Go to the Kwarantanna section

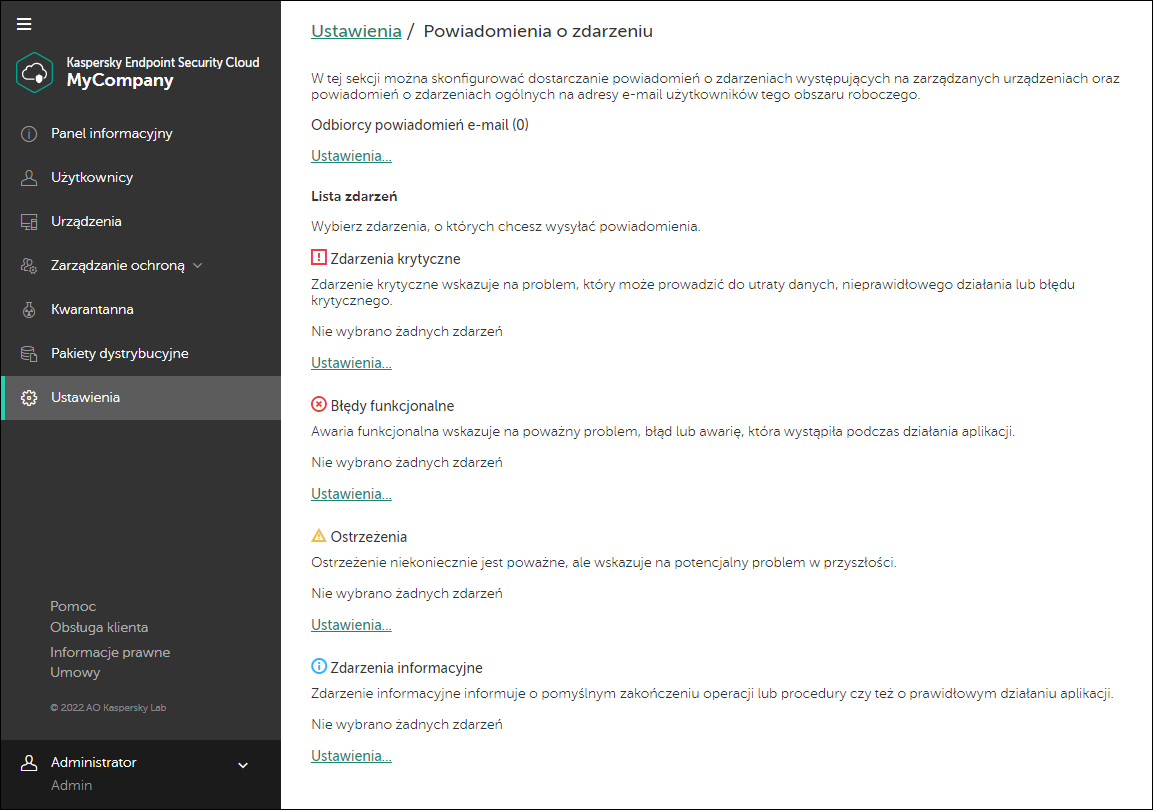click(92, 310)
